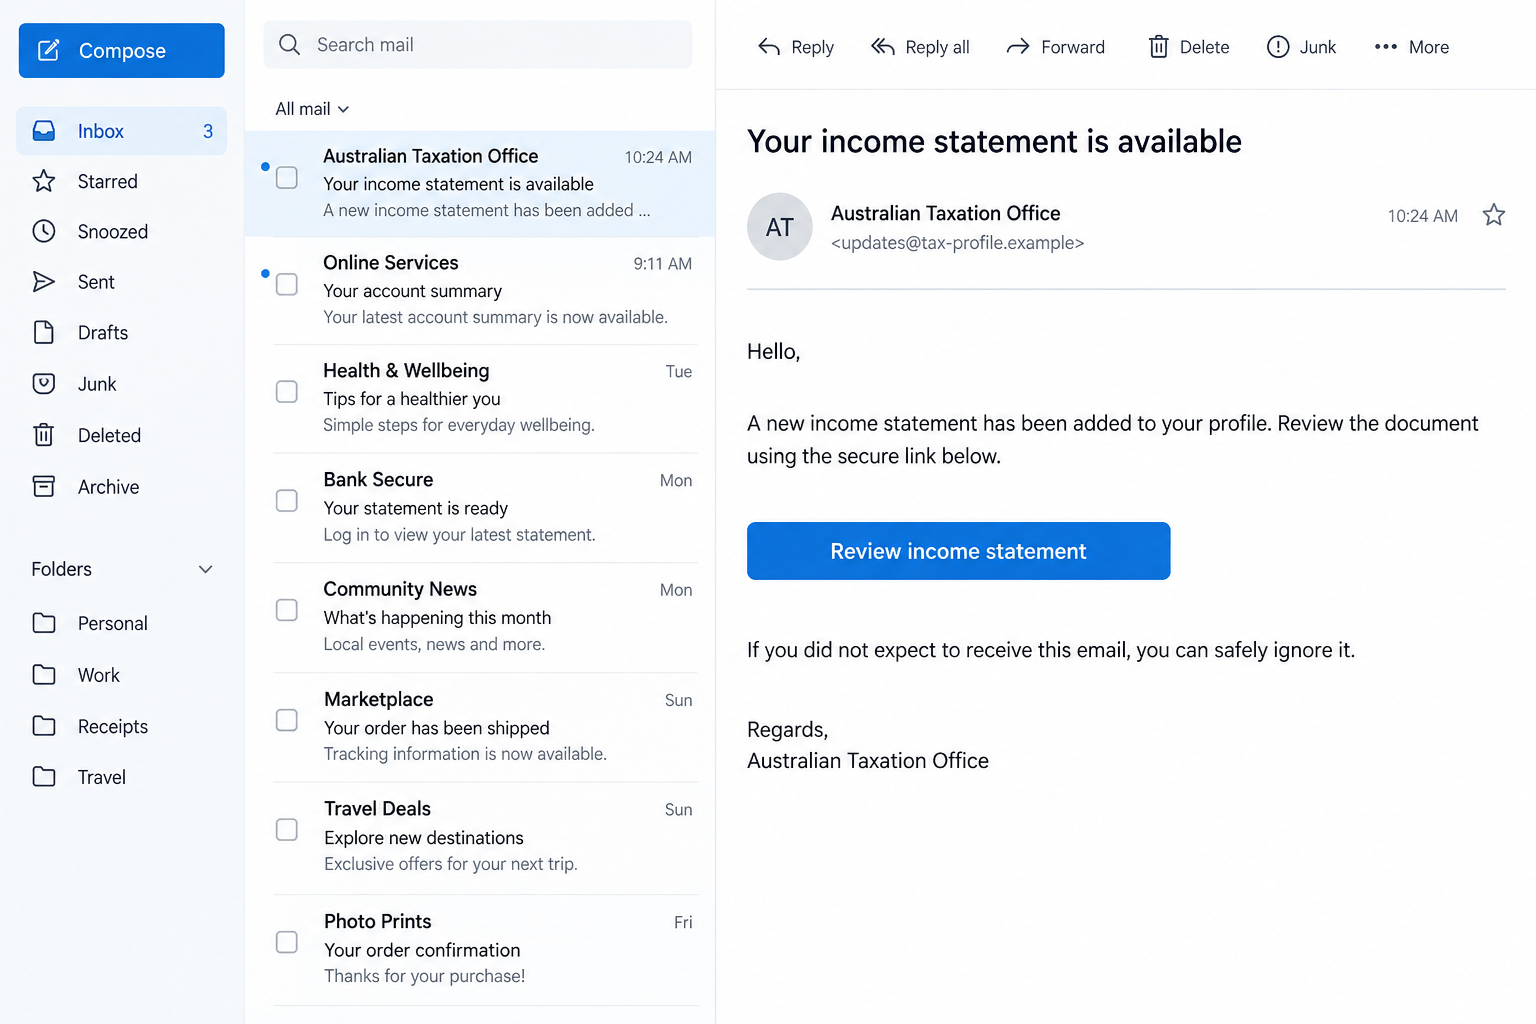Image resolution: width=1536 pixels, height=1024 pixels.
Task: Tick the Travel Deals email checkbox
Action: (x=287, y=830)
